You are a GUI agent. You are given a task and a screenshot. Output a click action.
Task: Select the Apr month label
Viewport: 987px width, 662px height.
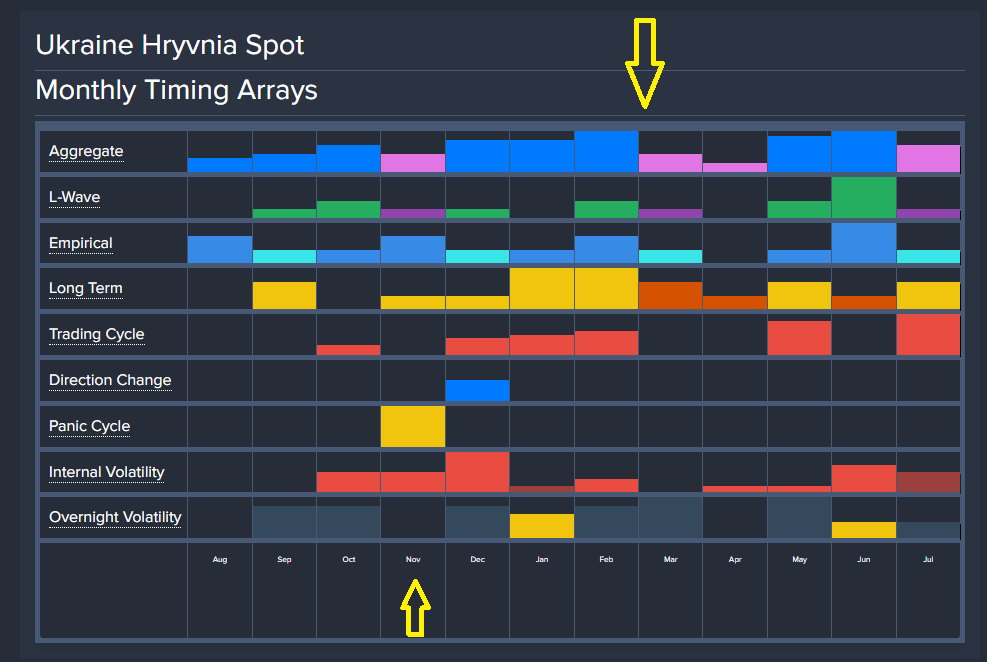pyautogui.click(x=735, y=559)
